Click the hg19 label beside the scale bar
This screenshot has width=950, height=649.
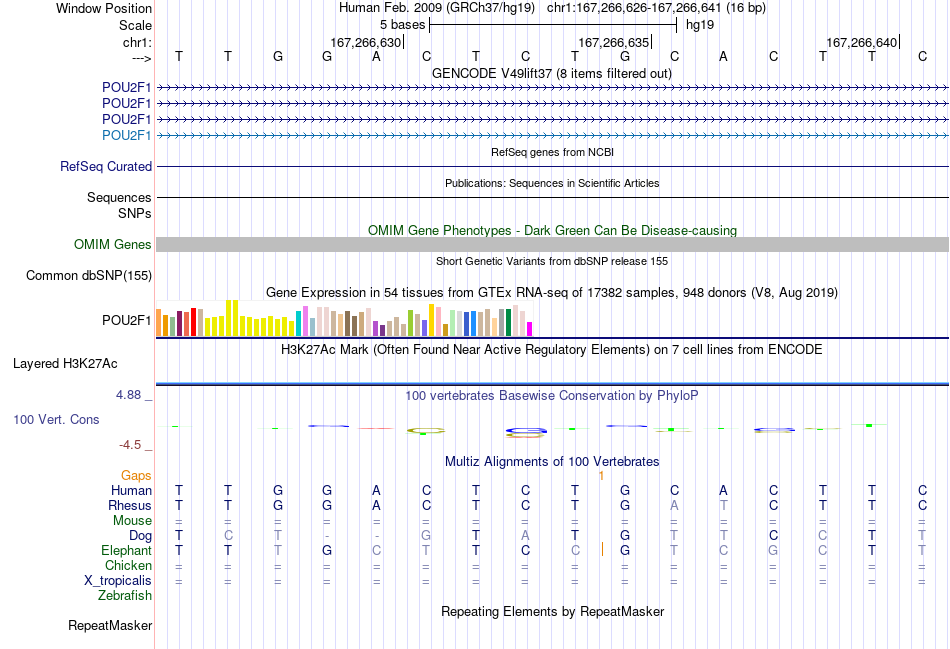coord(700,25)
